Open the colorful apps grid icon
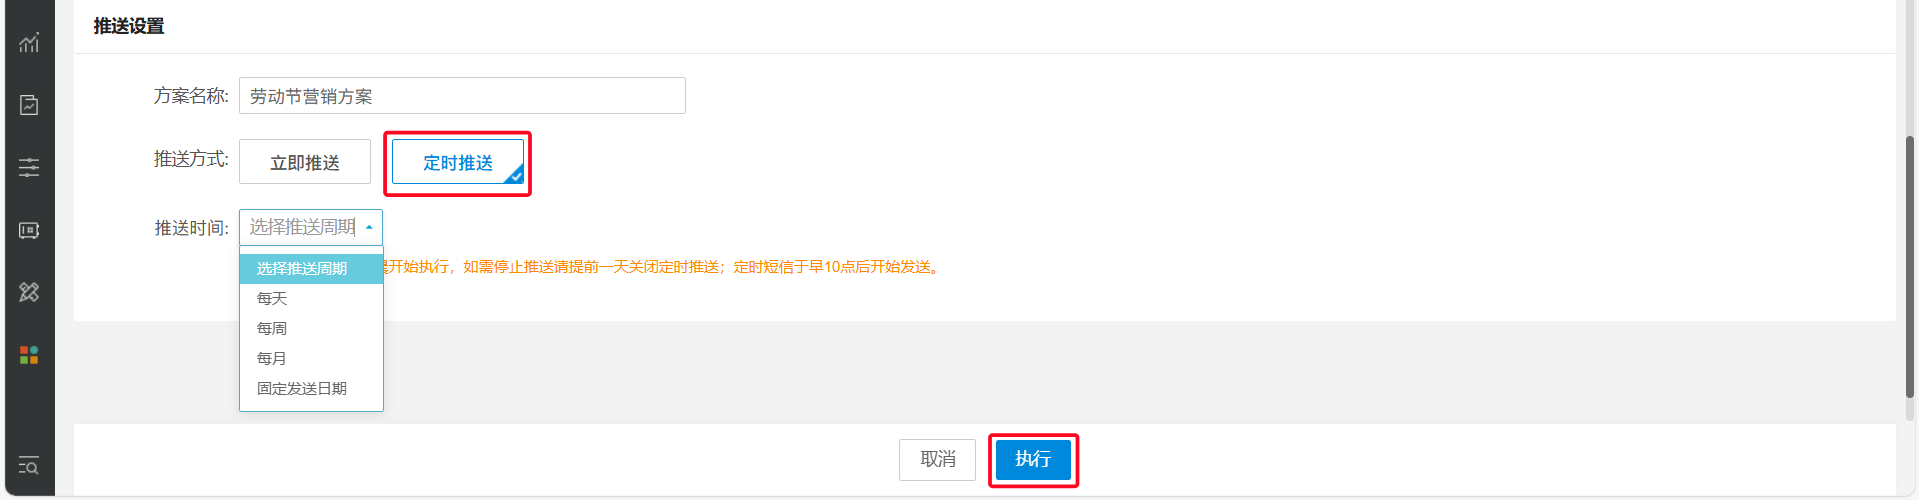Image resolution: width=1919 pixels, height=500 pixels. (29, 355)
